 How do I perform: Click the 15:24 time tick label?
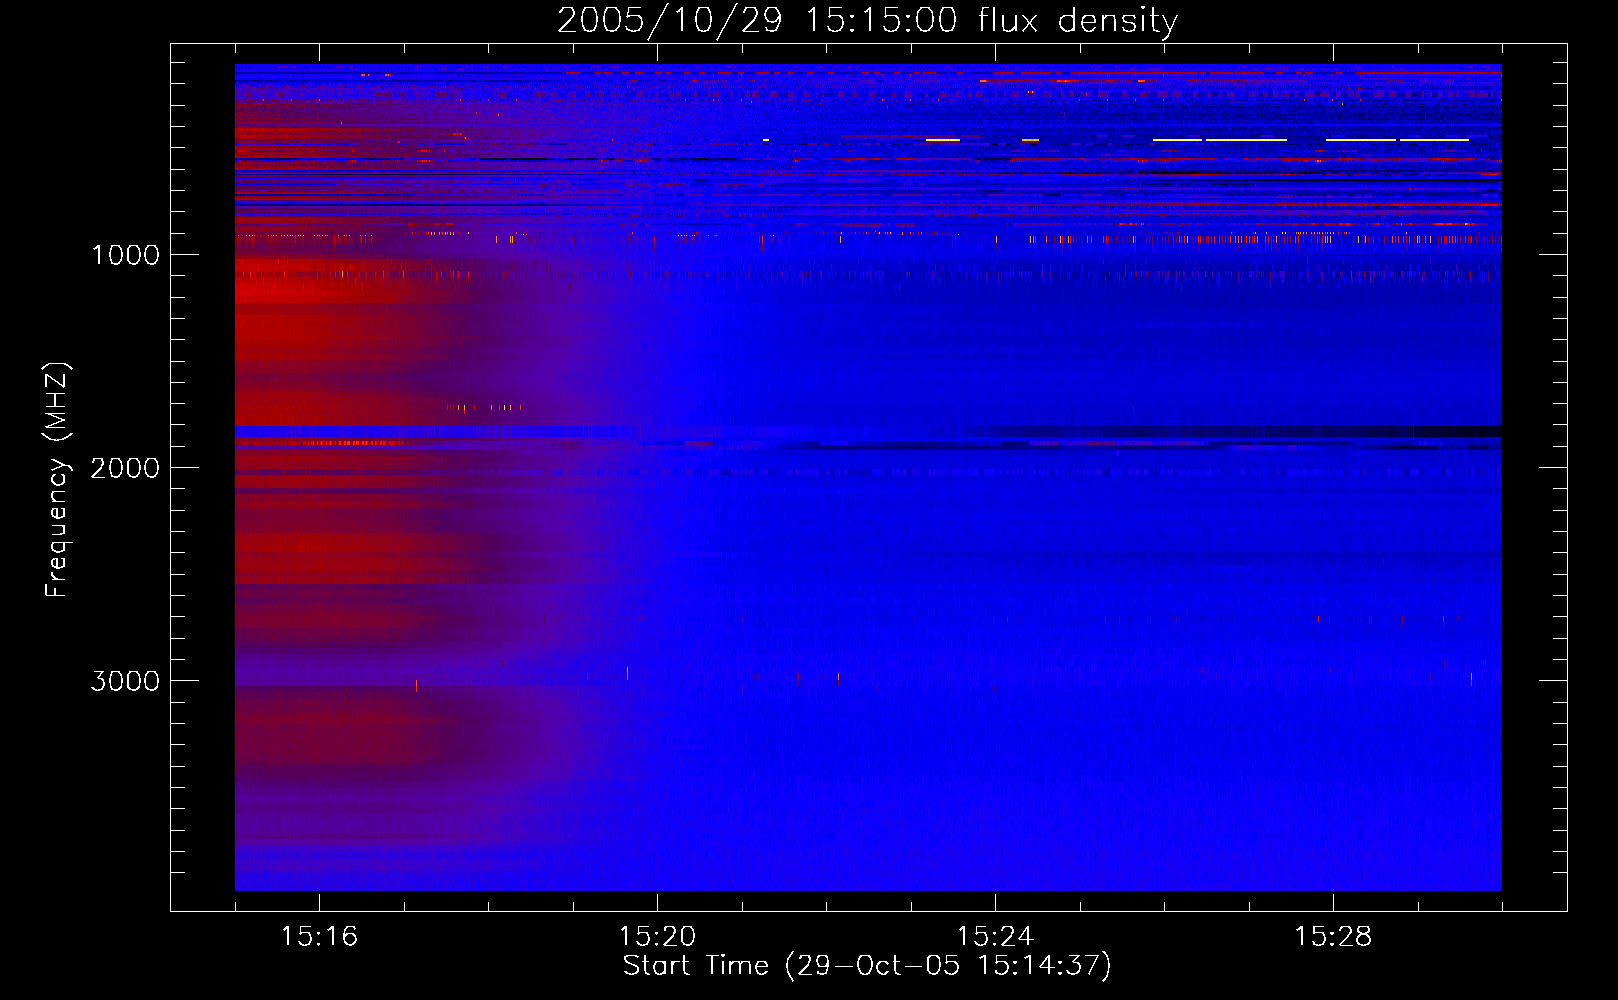pos(995,937)
